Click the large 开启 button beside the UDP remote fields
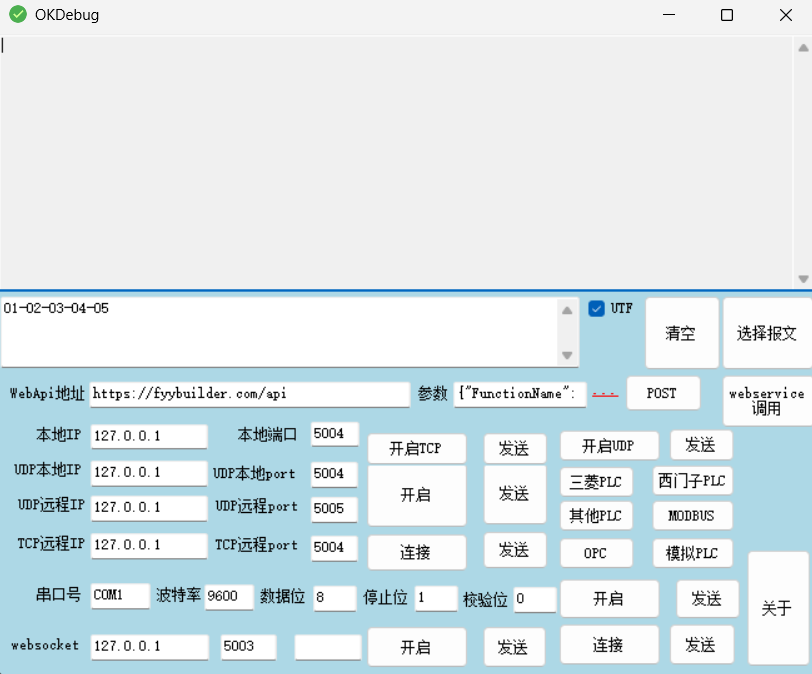The height and width of the screenshot is (674, 812). pos(416,495)
